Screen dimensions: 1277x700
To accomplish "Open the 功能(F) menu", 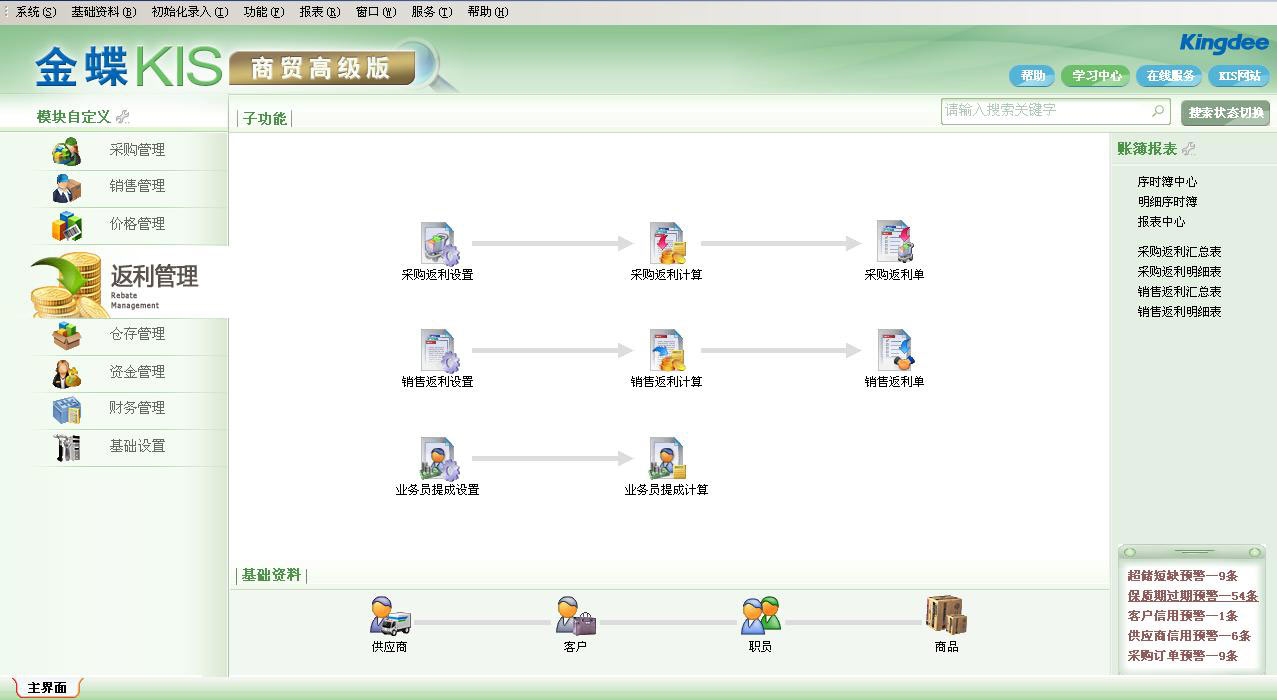I will 264,12.
